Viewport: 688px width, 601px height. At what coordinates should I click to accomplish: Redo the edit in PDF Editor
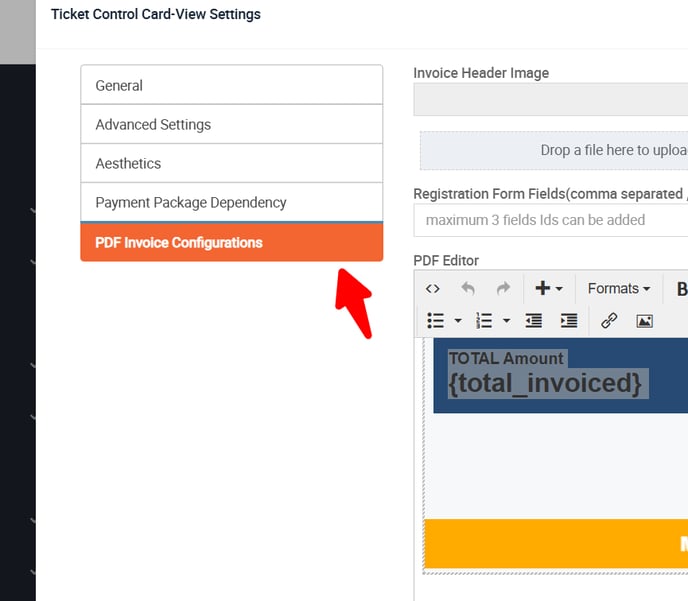click(x=503, y=289)
